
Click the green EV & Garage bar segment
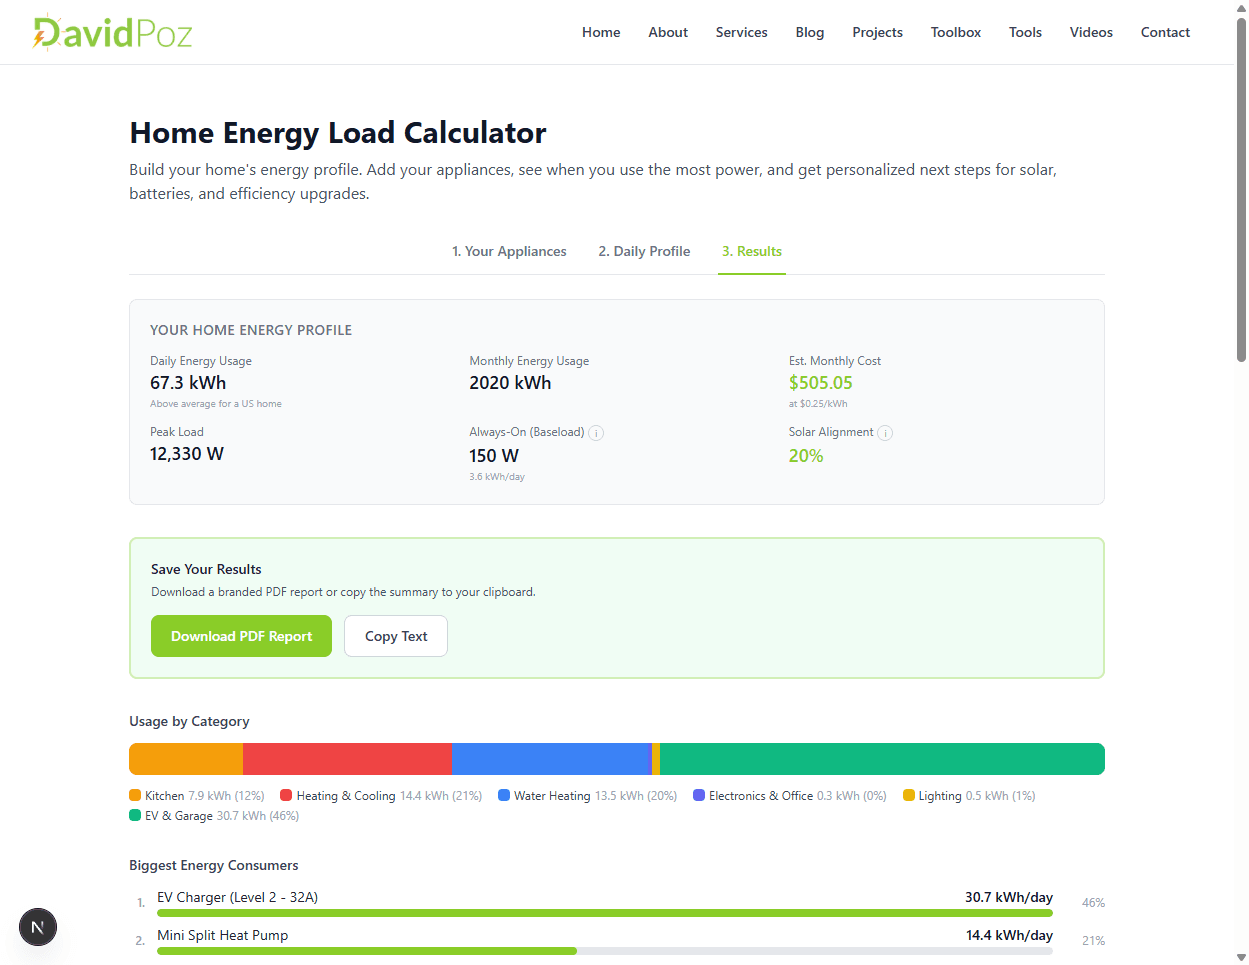click(880, 759)
